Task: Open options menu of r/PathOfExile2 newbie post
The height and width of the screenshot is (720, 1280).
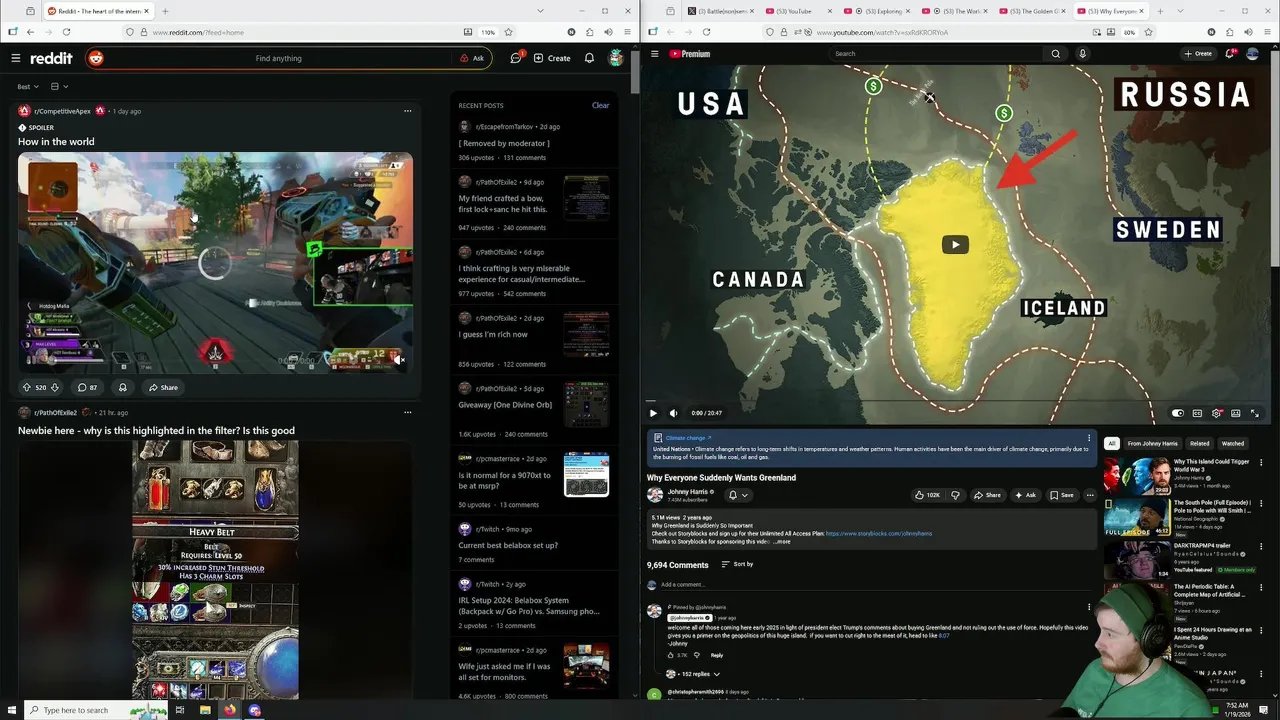Action: [407, 412]
